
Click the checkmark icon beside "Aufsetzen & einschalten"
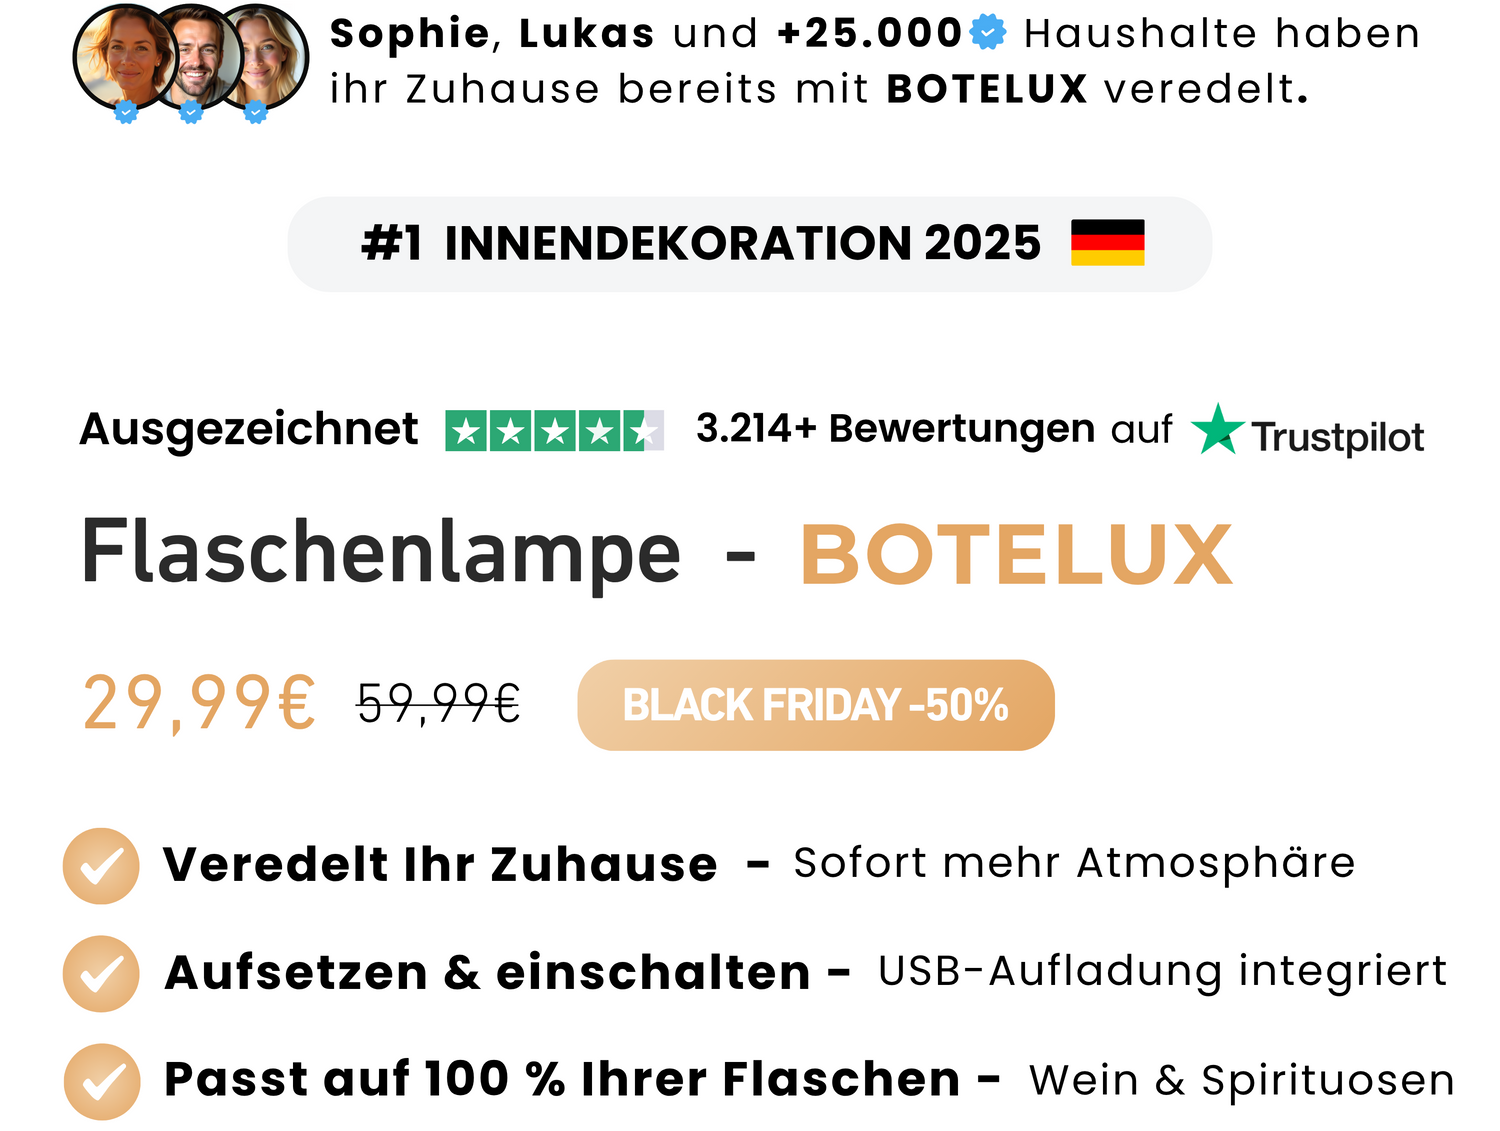(101, 973)
